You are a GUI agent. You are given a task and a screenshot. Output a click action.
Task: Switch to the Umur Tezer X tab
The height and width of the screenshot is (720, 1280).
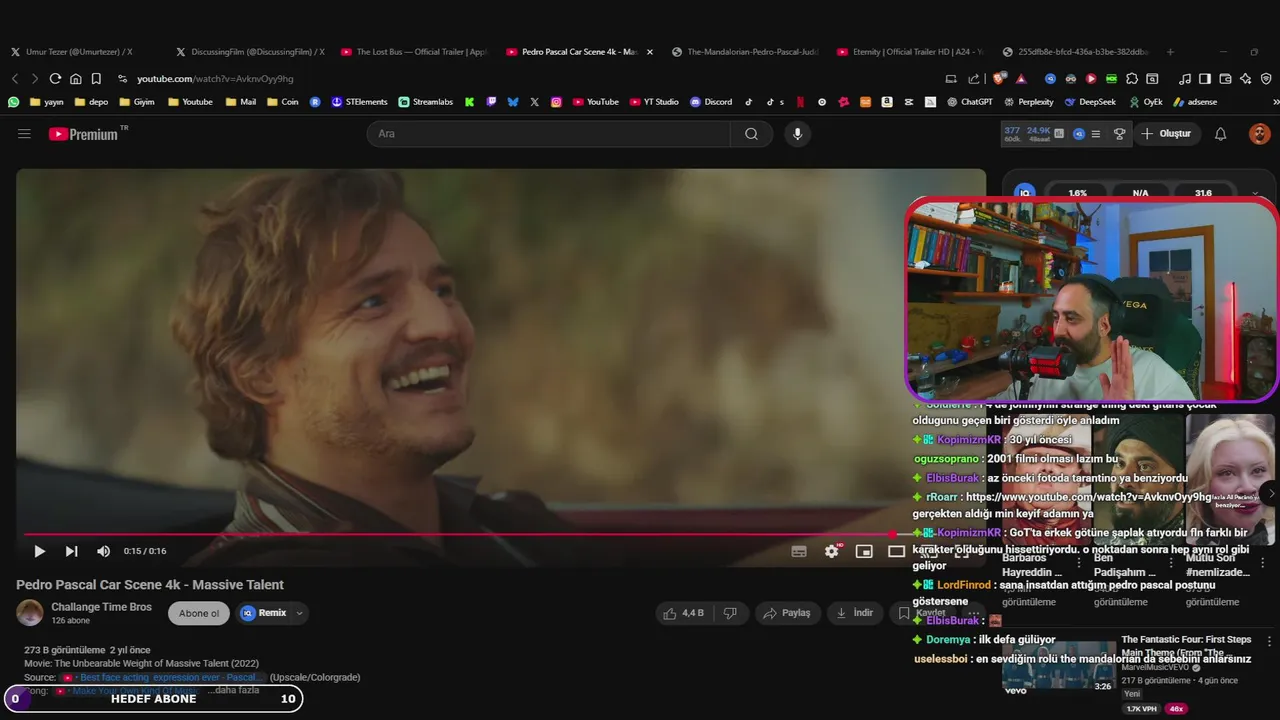[78, 51]
